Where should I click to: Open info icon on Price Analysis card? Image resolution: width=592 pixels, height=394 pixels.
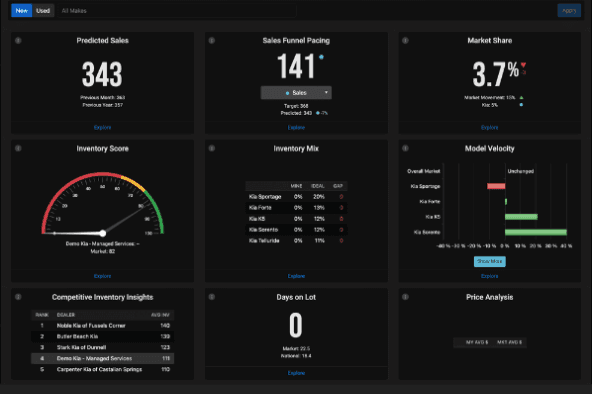[x=405, y=297]
